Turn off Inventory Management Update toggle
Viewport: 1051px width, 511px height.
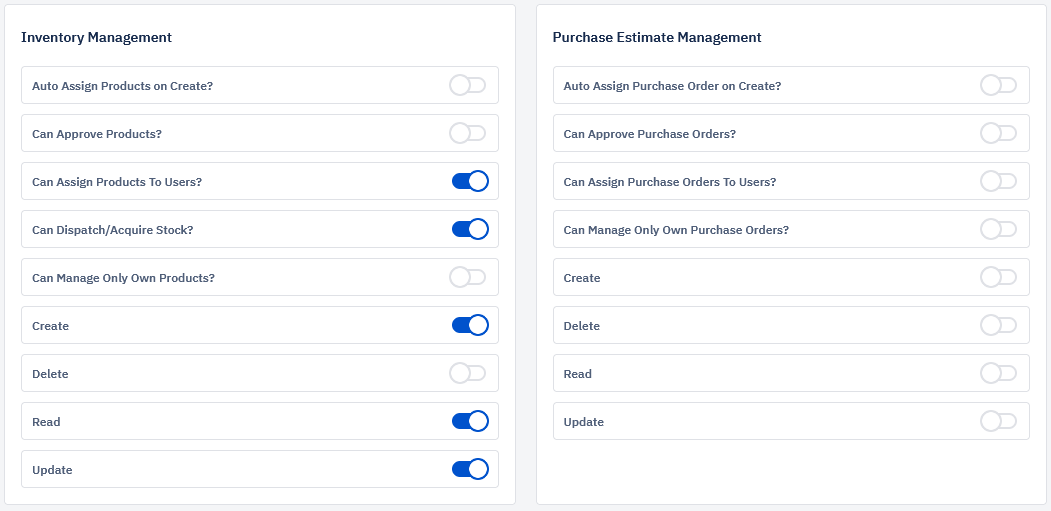pyautogui.click(x=470, y=469)
